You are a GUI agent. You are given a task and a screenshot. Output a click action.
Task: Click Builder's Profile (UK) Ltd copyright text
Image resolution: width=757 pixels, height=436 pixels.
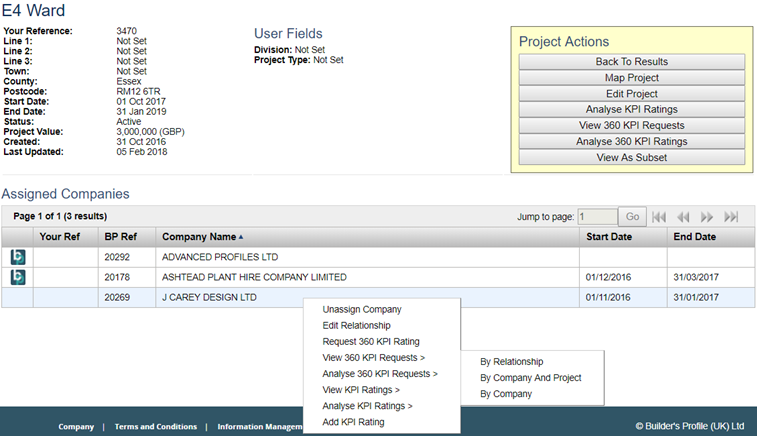click(x=689, y=426)
